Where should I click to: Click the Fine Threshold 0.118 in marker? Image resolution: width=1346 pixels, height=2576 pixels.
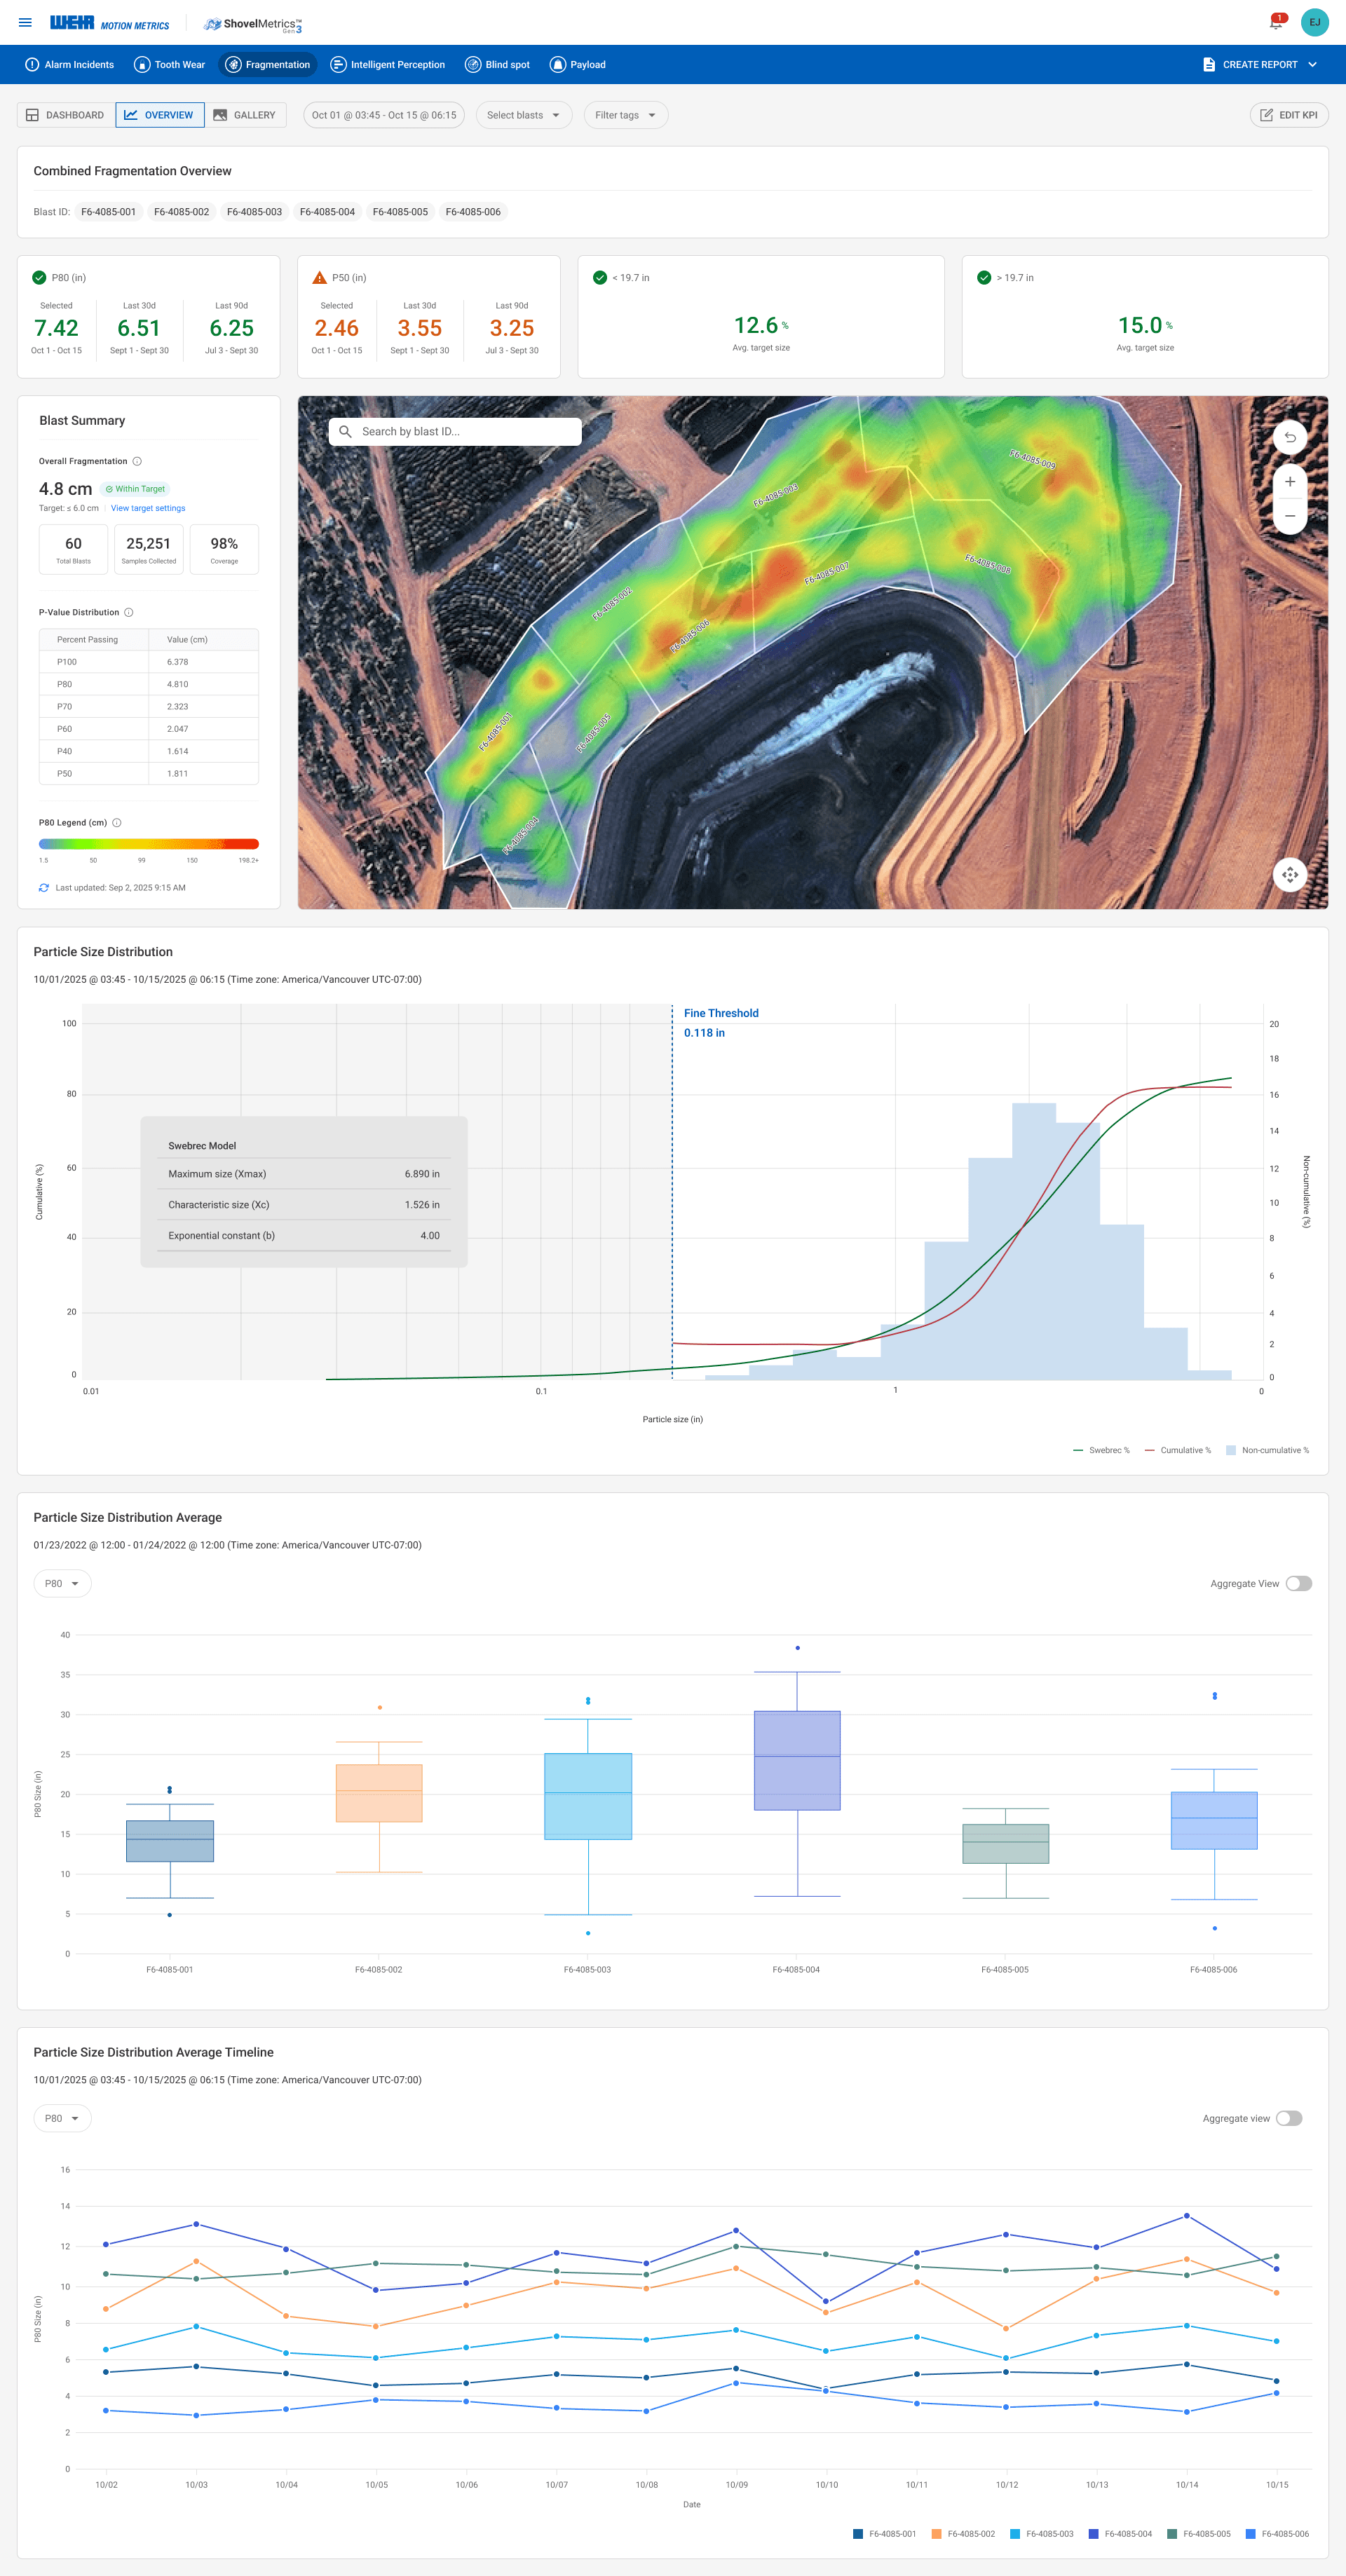(x=721, y=1023)
